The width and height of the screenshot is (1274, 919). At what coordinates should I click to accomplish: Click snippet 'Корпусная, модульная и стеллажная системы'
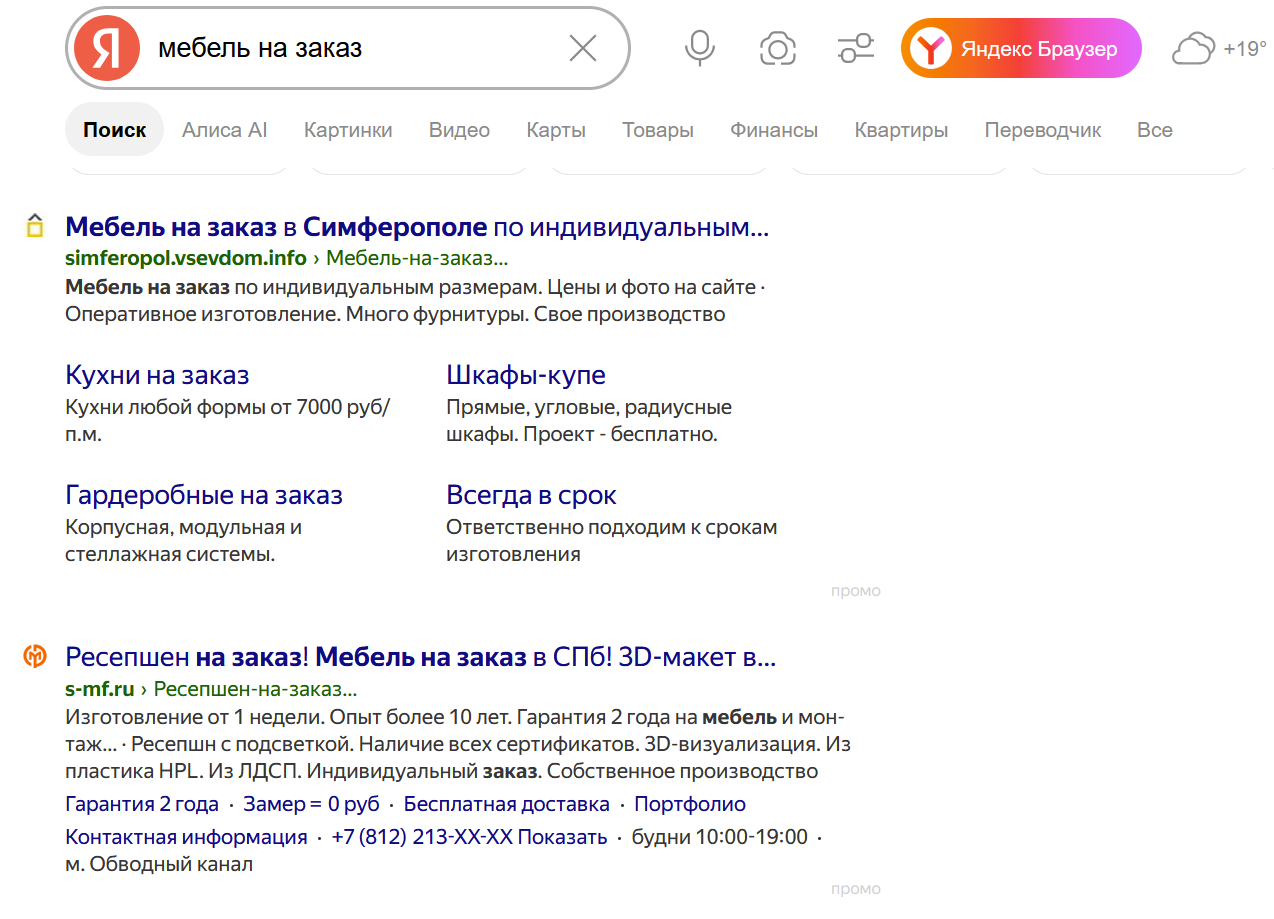[184, 540]
